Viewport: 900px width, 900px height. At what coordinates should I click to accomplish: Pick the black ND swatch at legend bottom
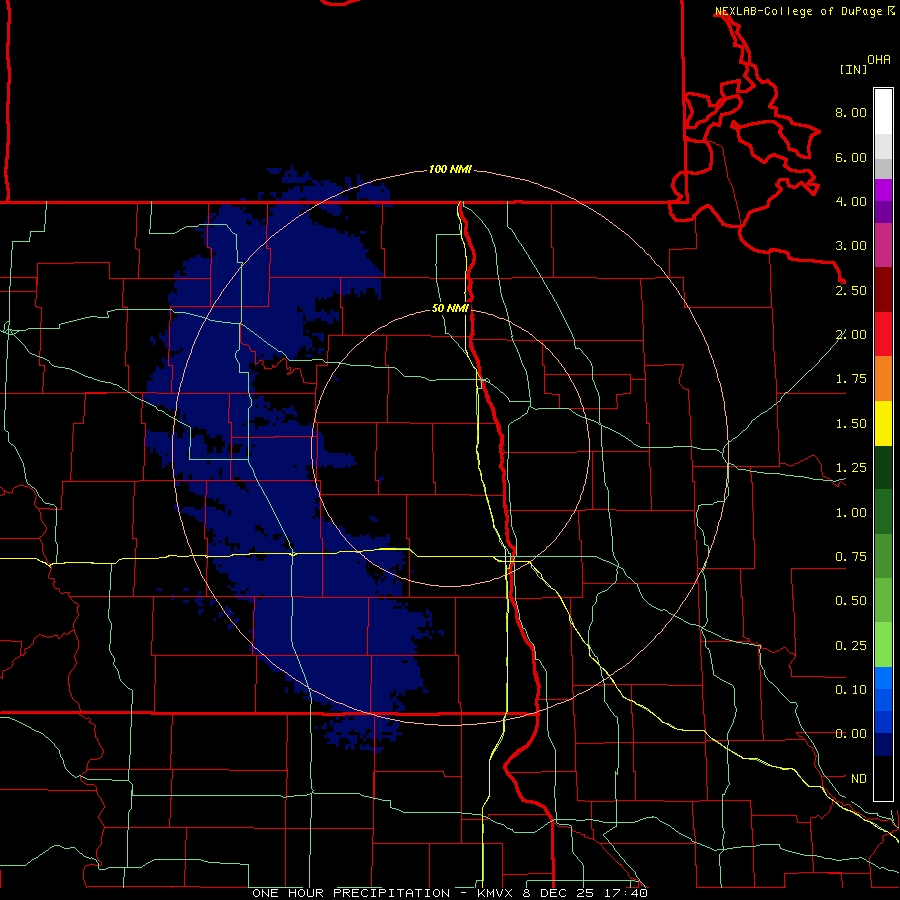[883, 778]
